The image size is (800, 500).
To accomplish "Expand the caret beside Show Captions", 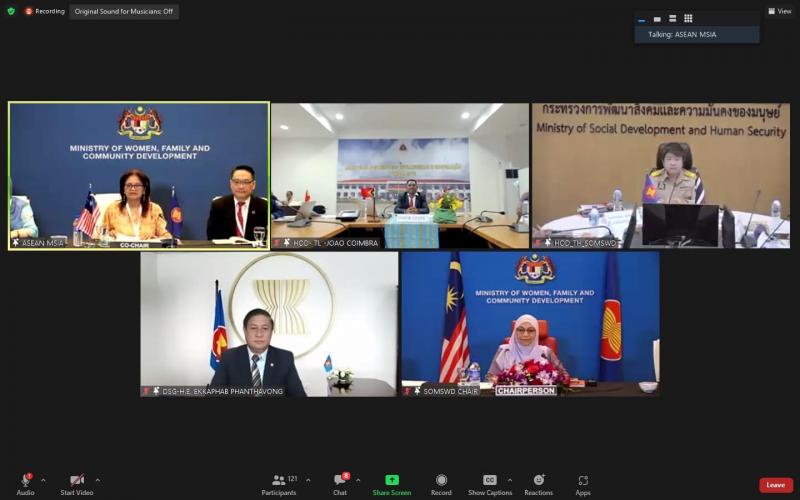I will 509,480.
